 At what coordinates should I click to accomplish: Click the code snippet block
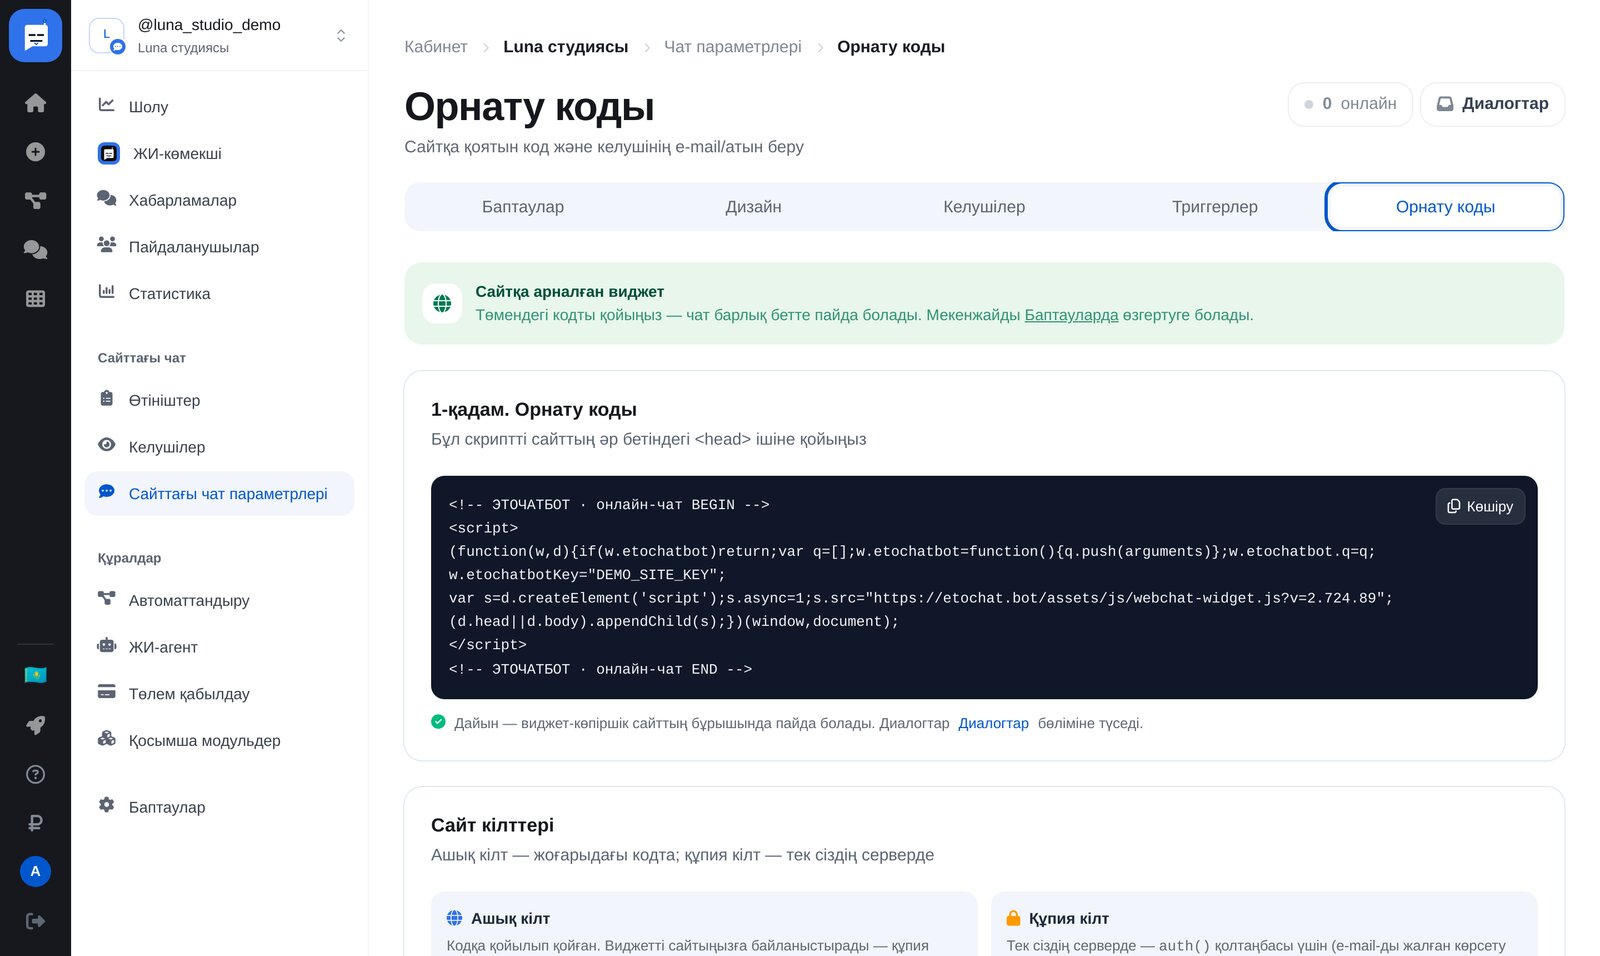pyautogui.click(x=984, y=587)
